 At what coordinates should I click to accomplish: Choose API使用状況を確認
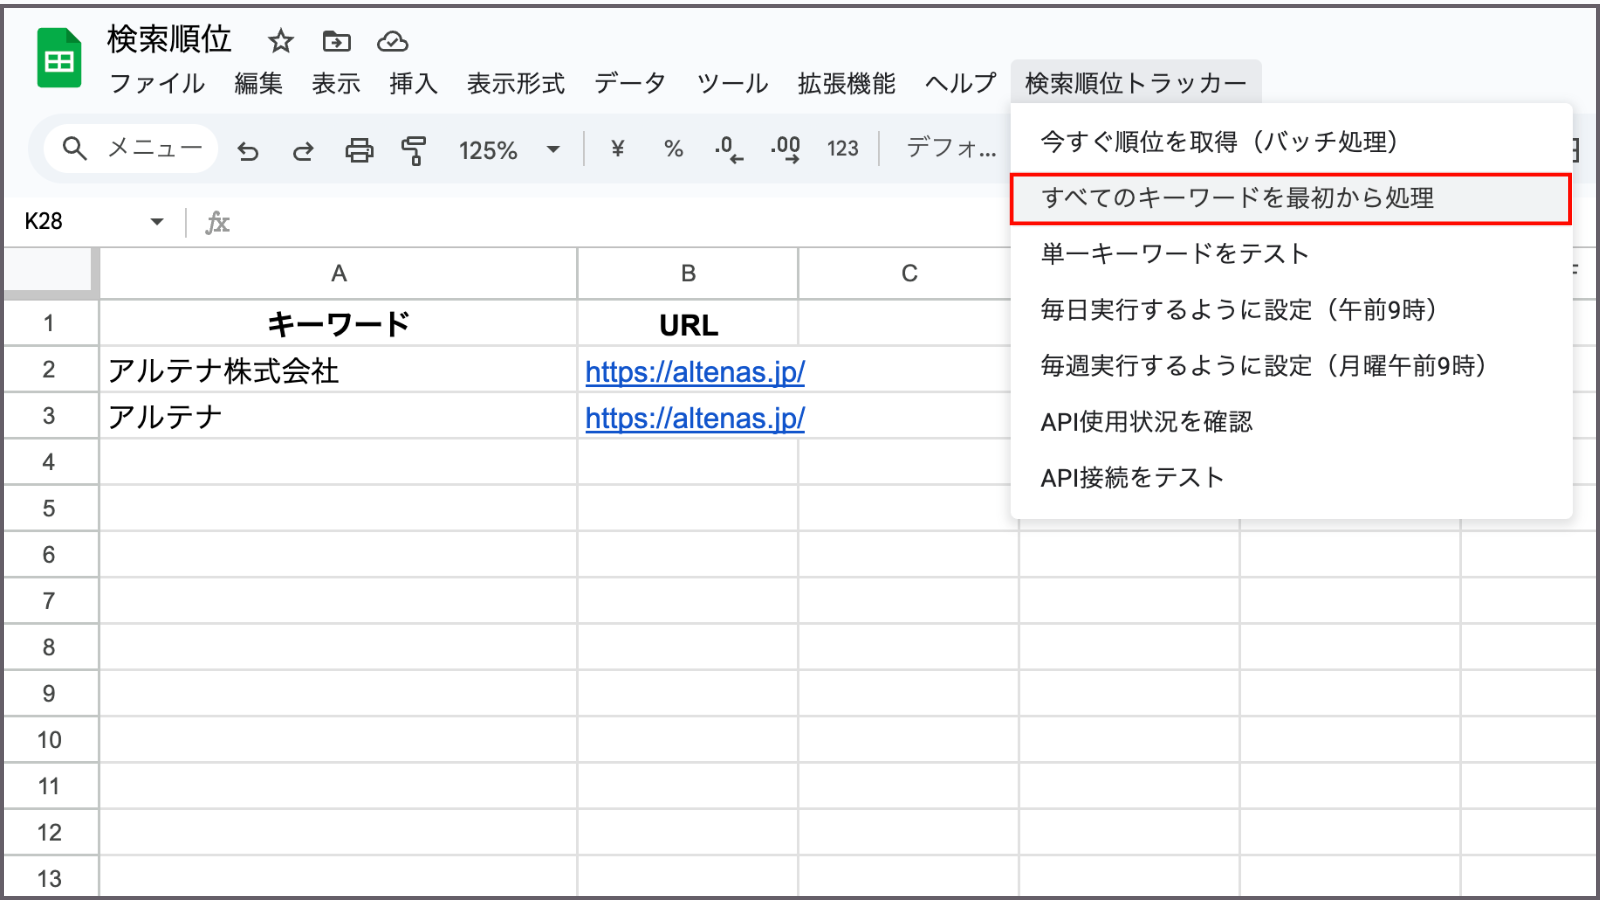(1291, 422)
